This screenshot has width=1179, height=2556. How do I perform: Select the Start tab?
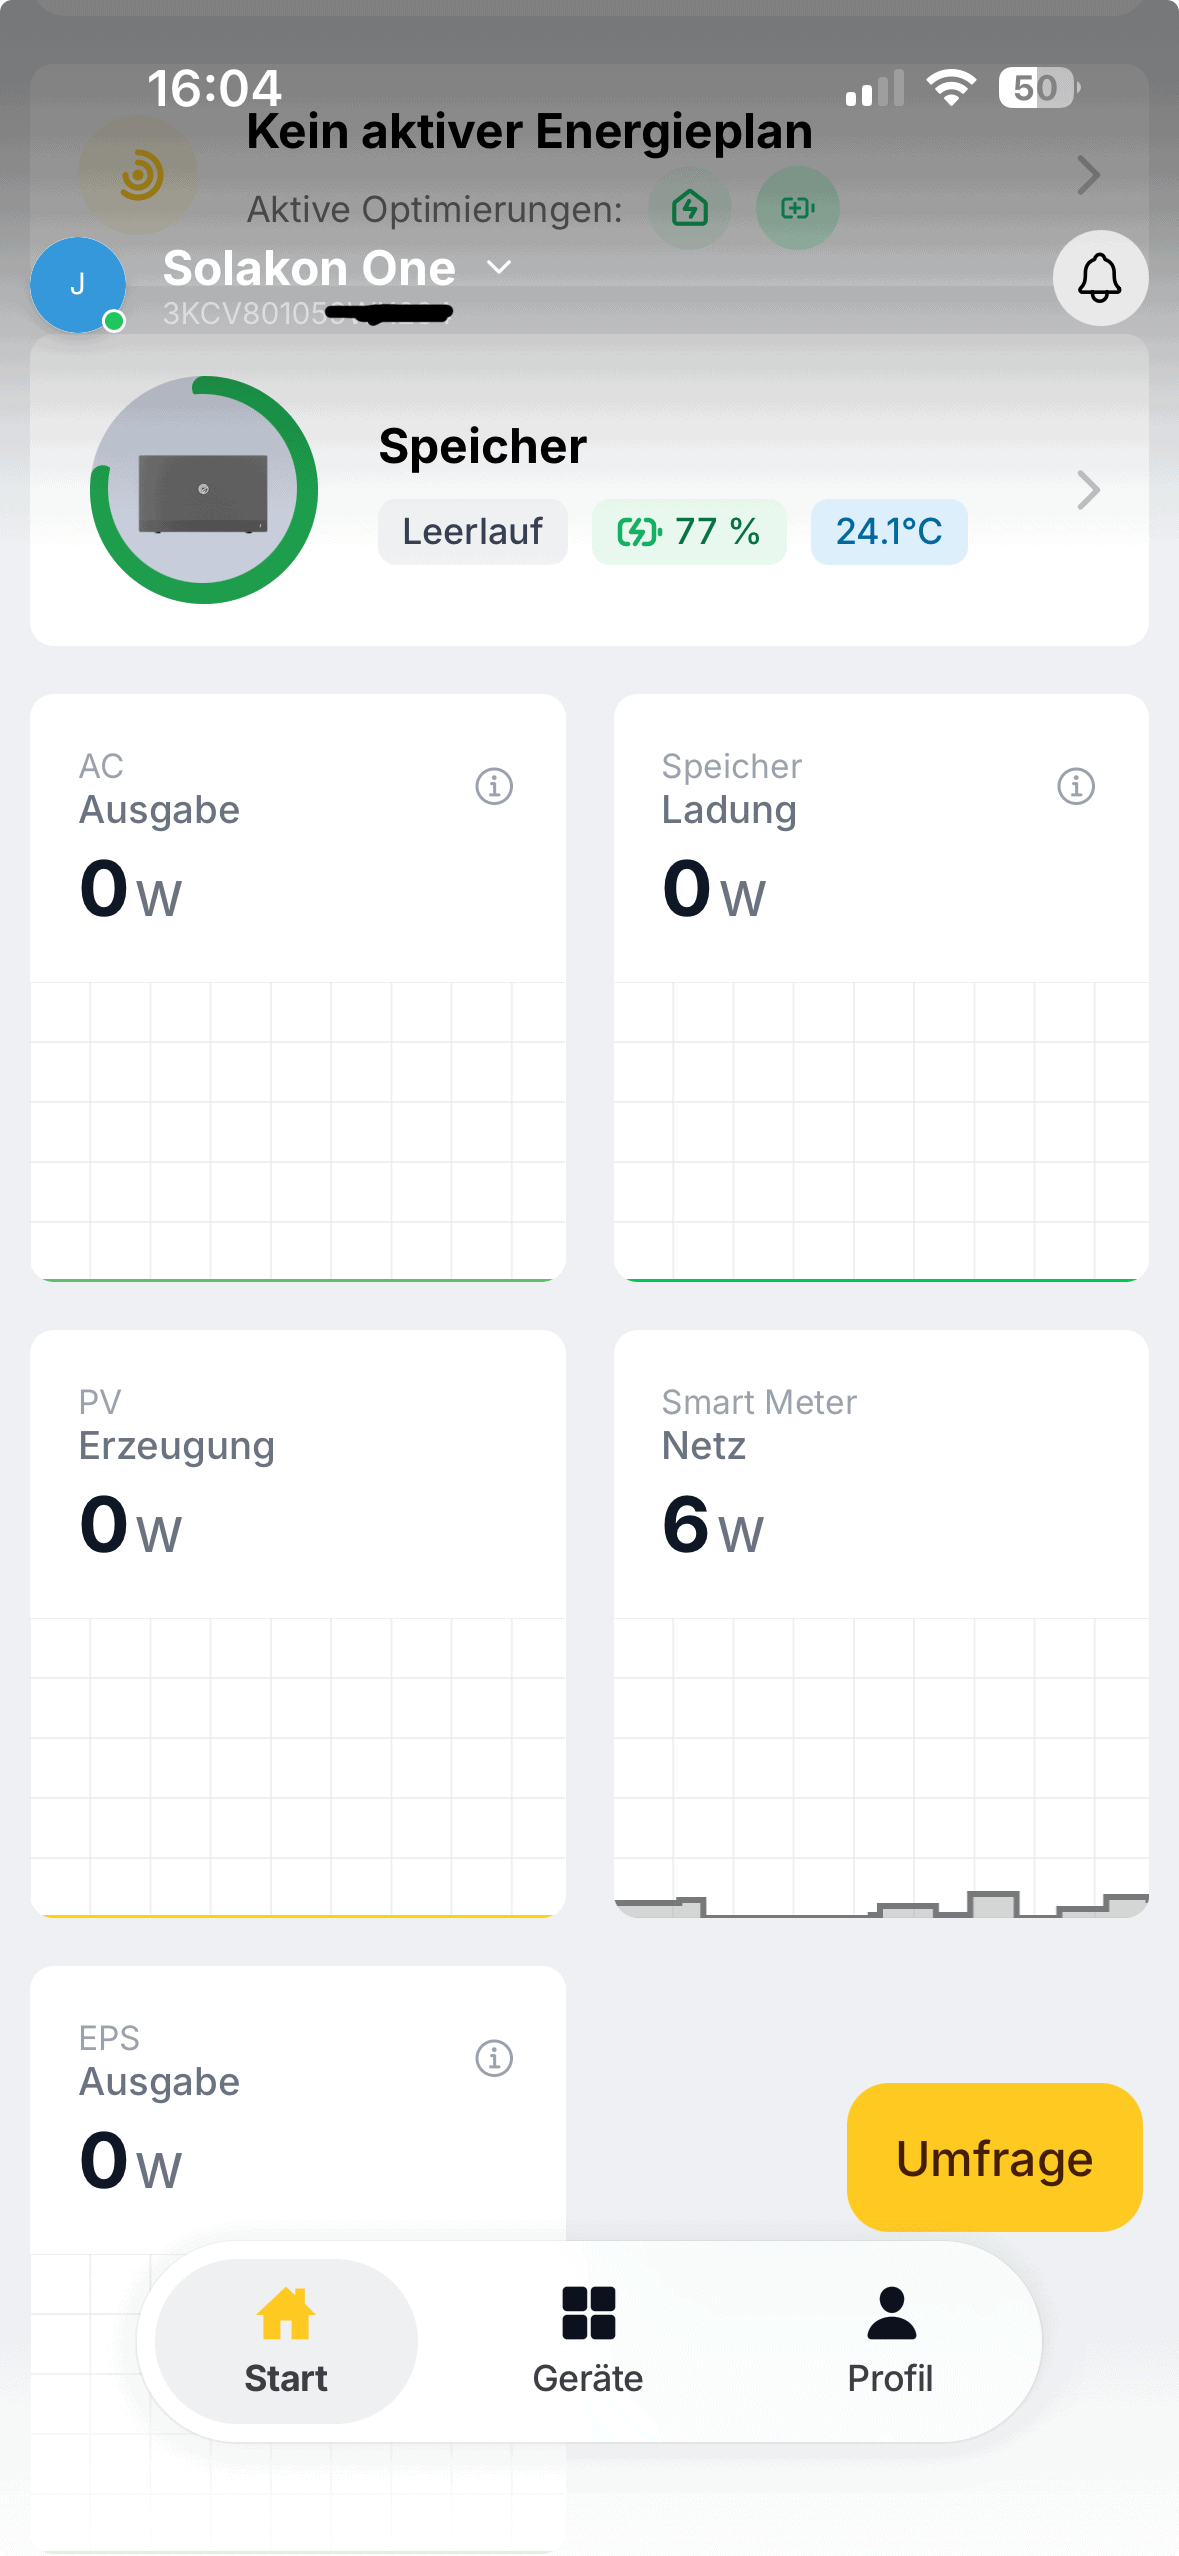tap(286, 2340)
